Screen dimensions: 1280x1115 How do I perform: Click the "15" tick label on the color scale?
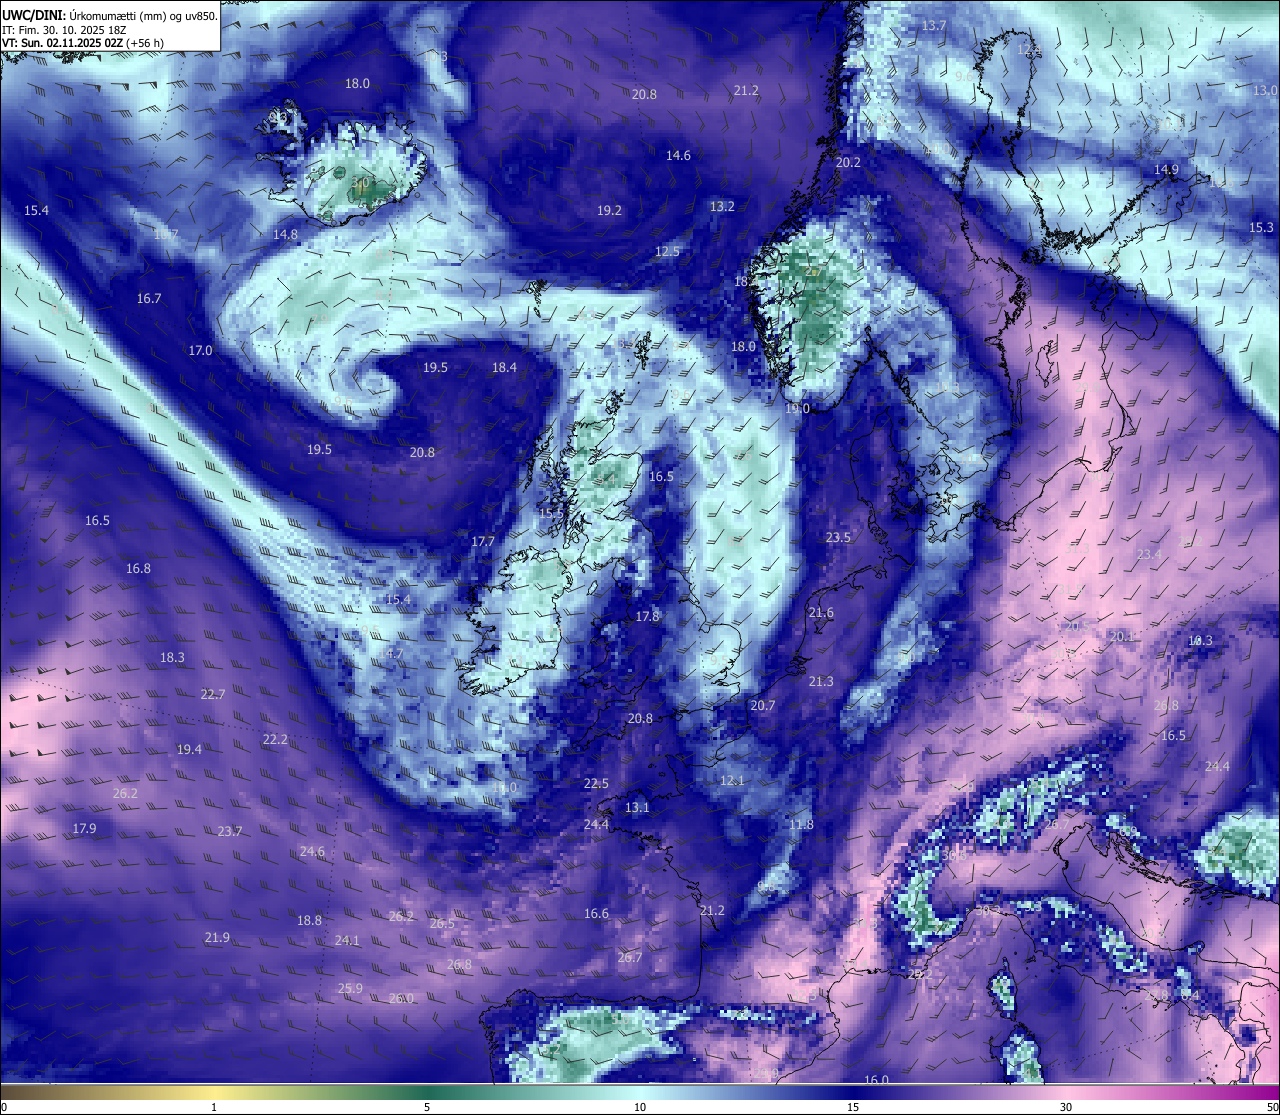click(853, 1107)
